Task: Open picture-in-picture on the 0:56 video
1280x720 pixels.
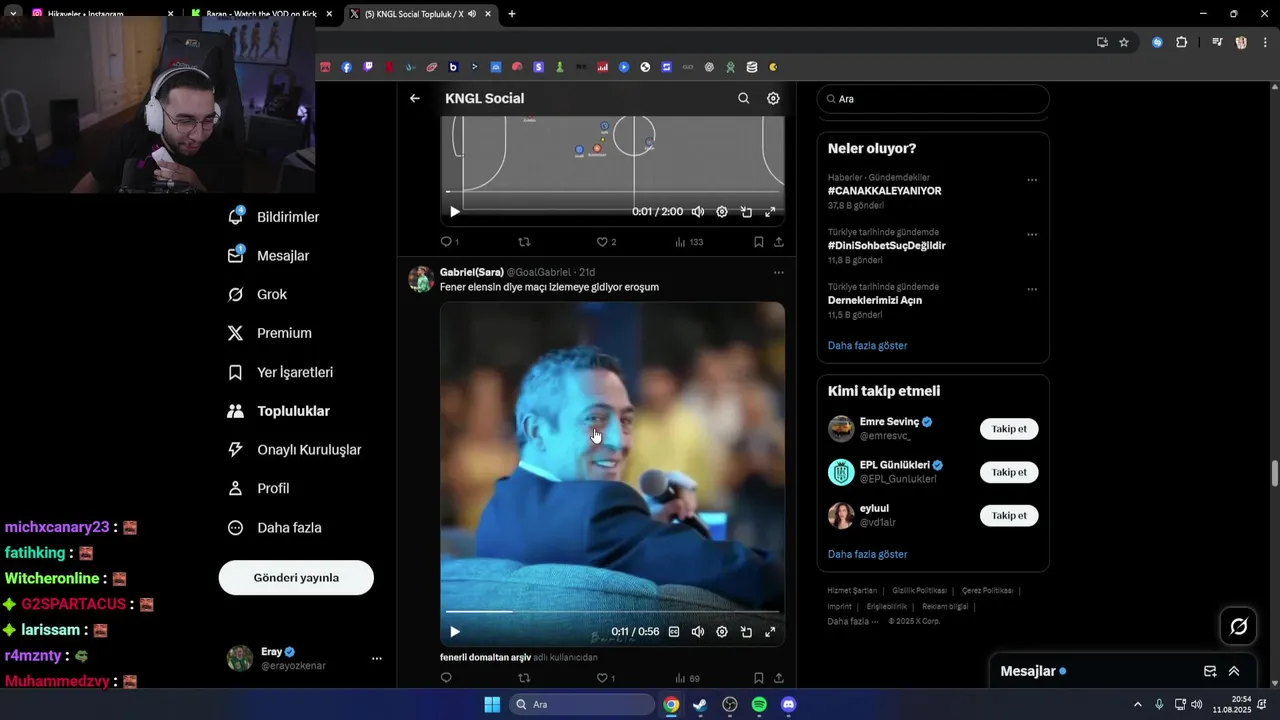Action: [x=746, y=632]
